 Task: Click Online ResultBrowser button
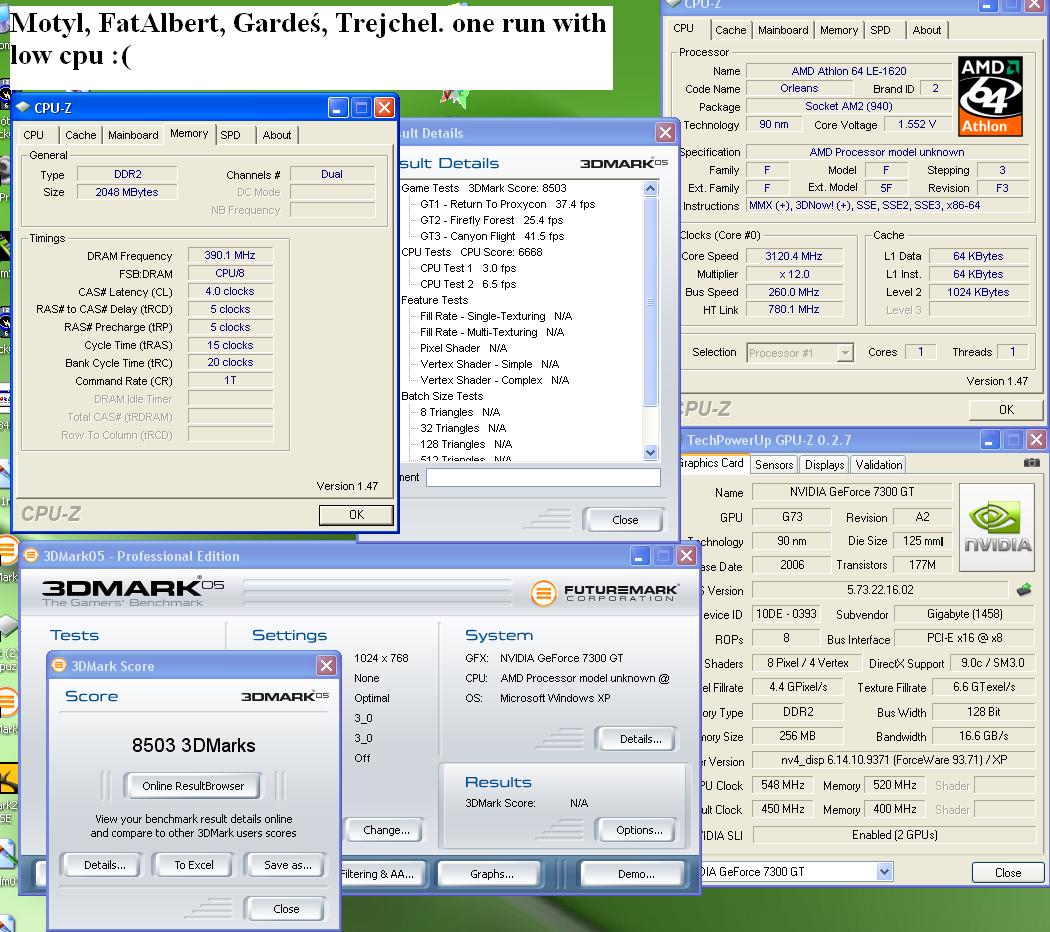(x=193, y=786)
